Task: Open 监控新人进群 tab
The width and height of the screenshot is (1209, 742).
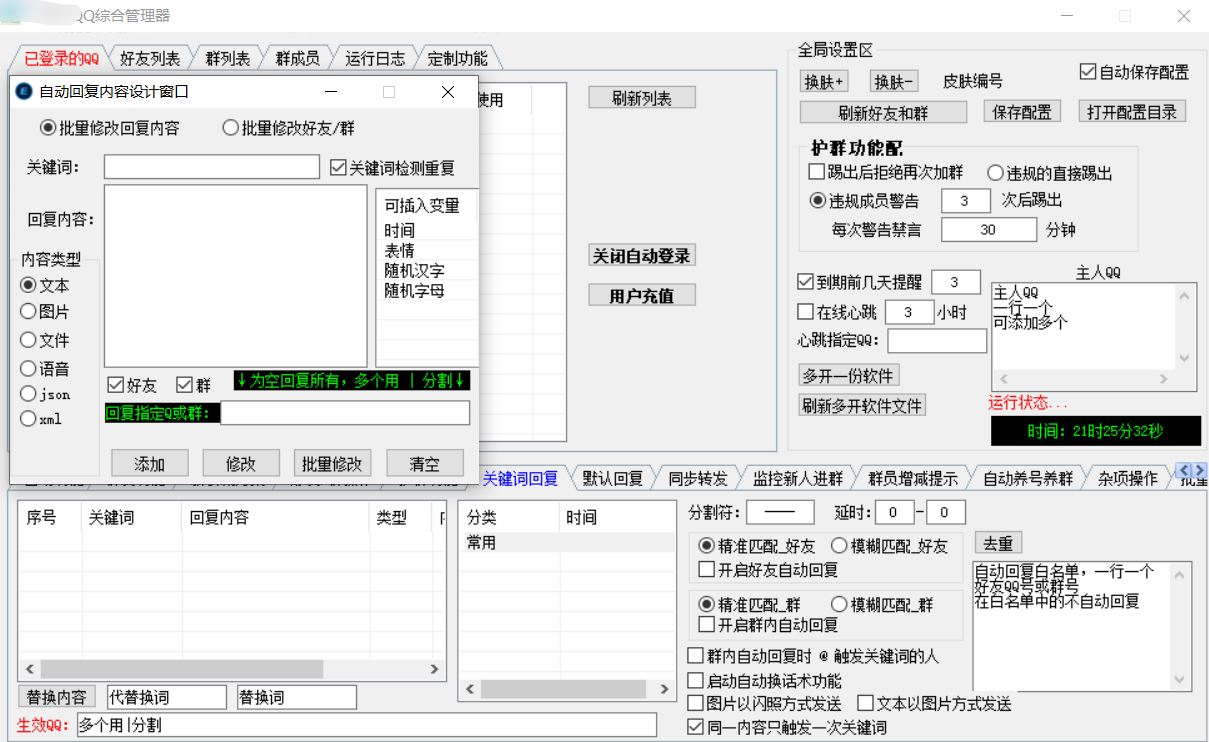Action: click(x=797, y=478)
